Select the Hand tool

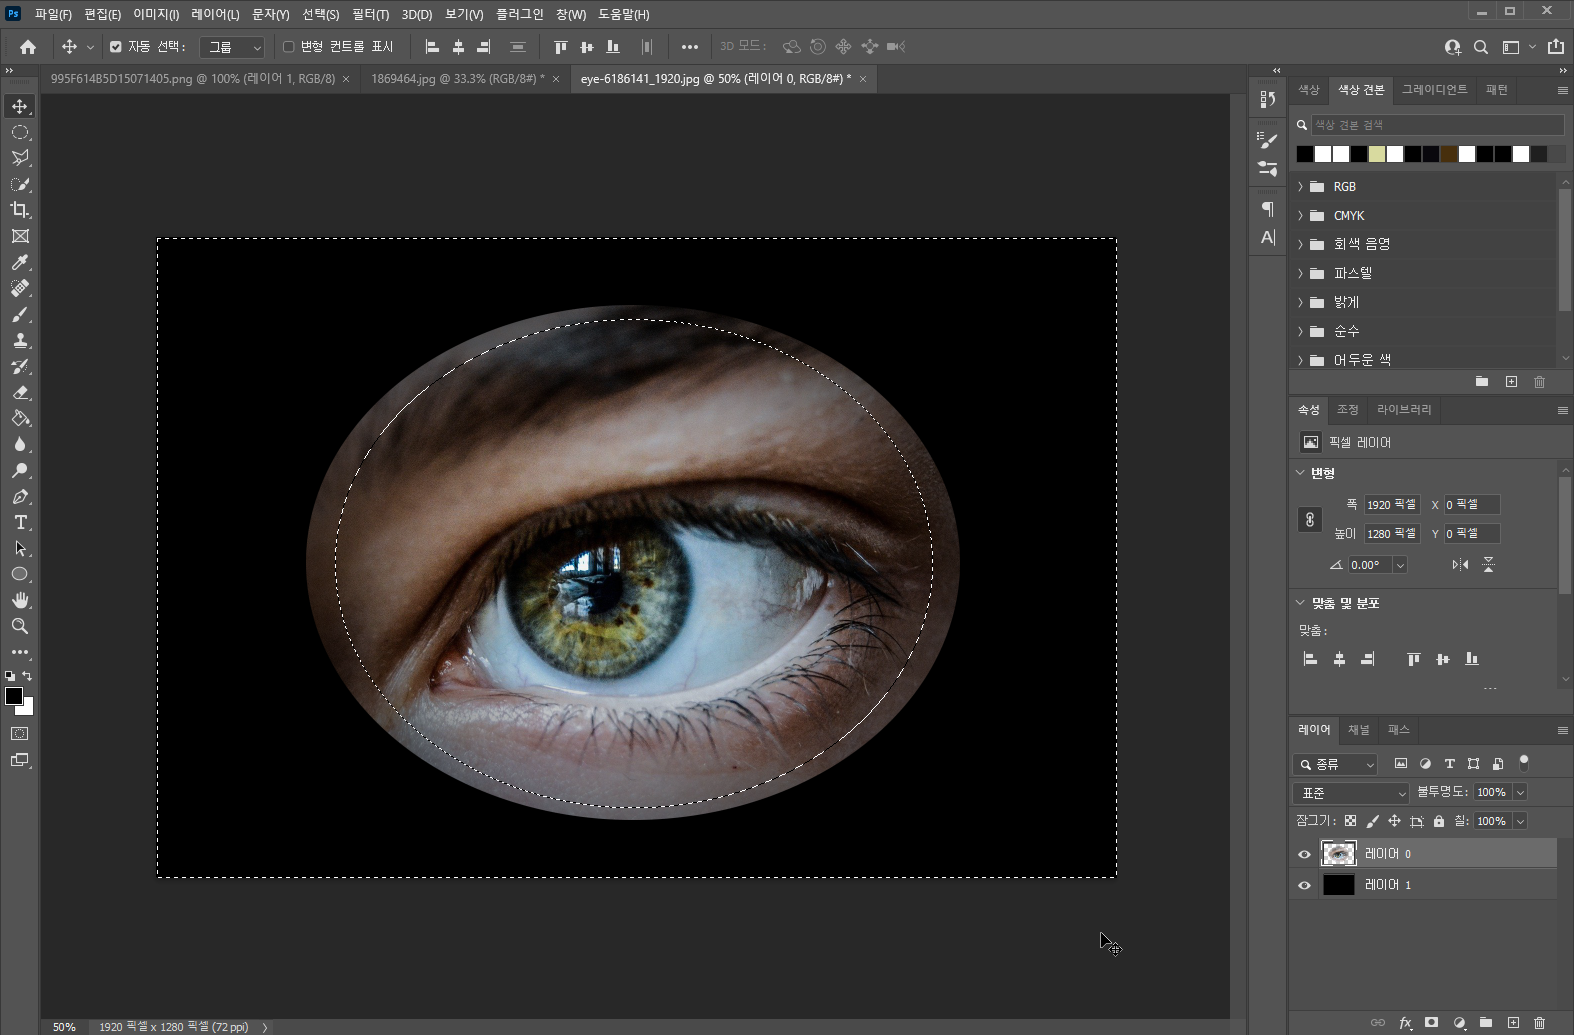click(20, 600)
